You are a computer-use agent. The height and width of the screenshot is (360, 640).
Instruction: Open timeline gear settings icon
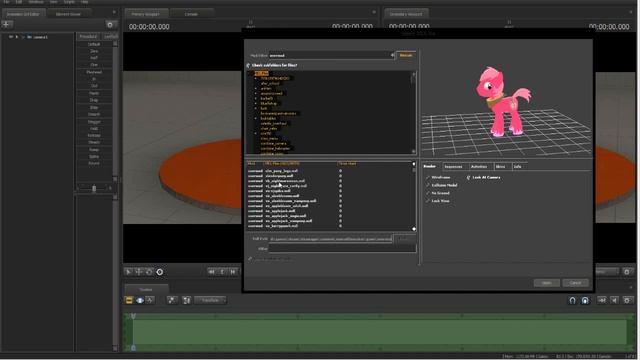627,301
